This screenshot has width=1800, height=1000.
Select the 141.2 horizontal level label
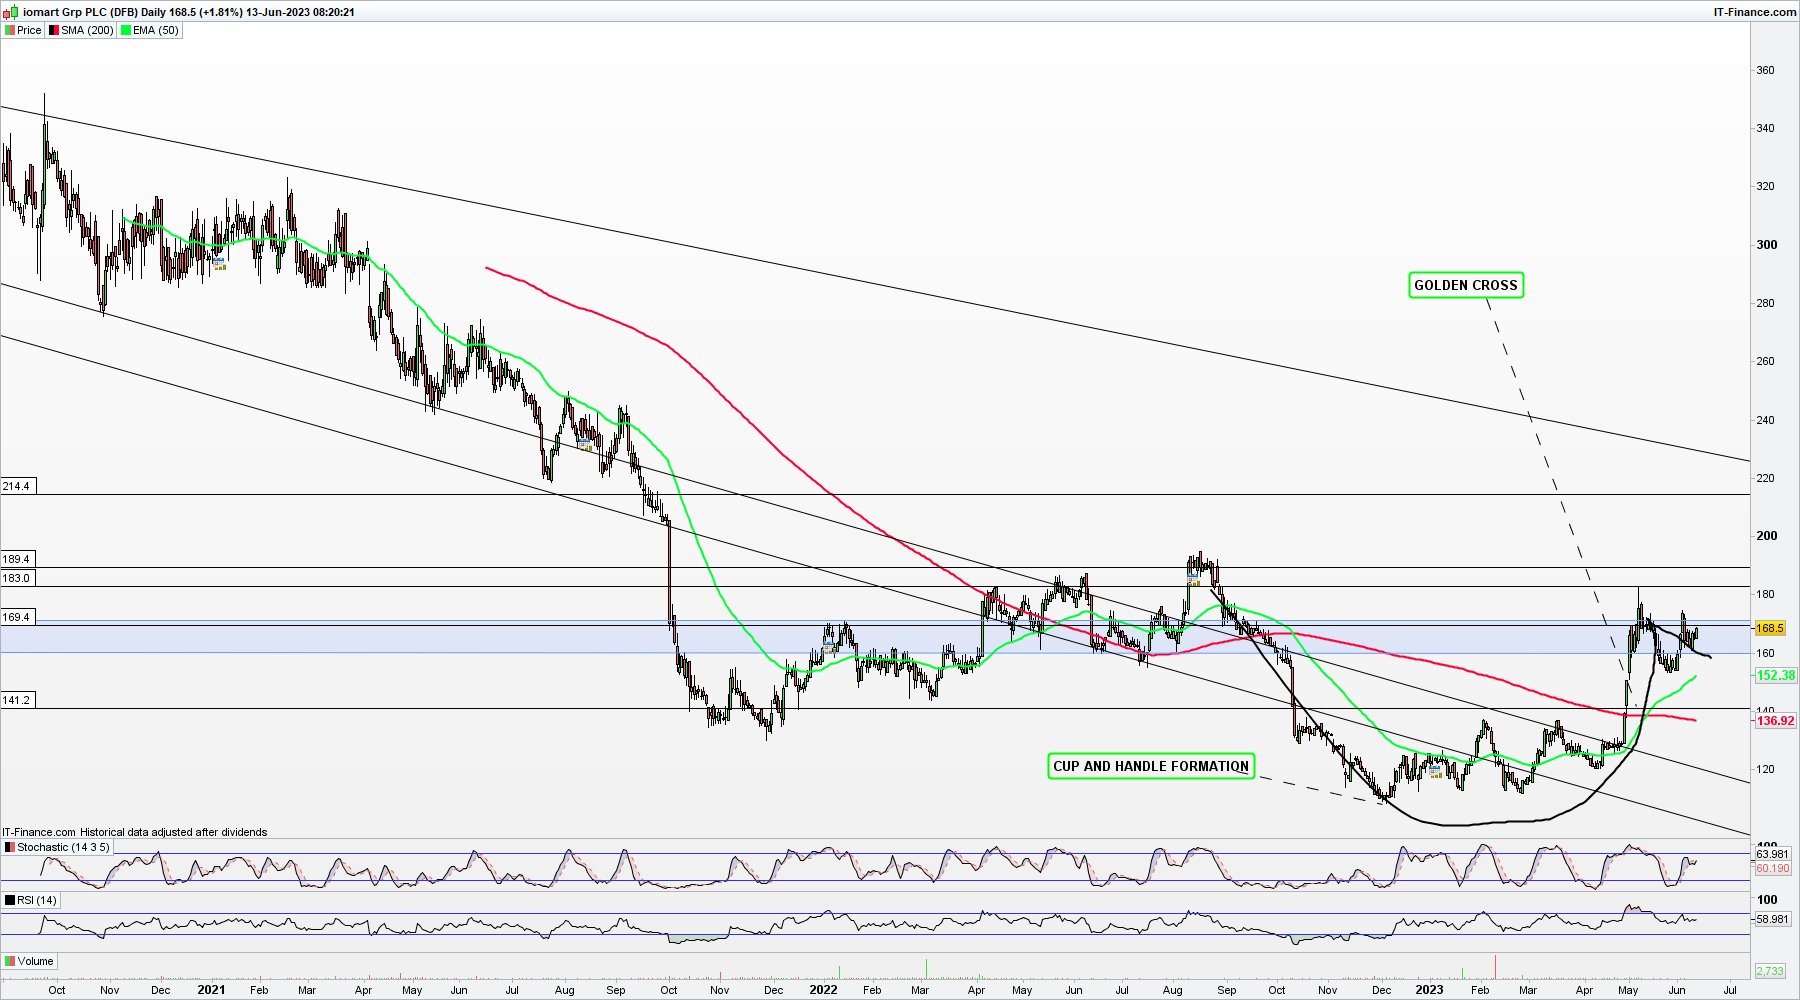[16, 700]
